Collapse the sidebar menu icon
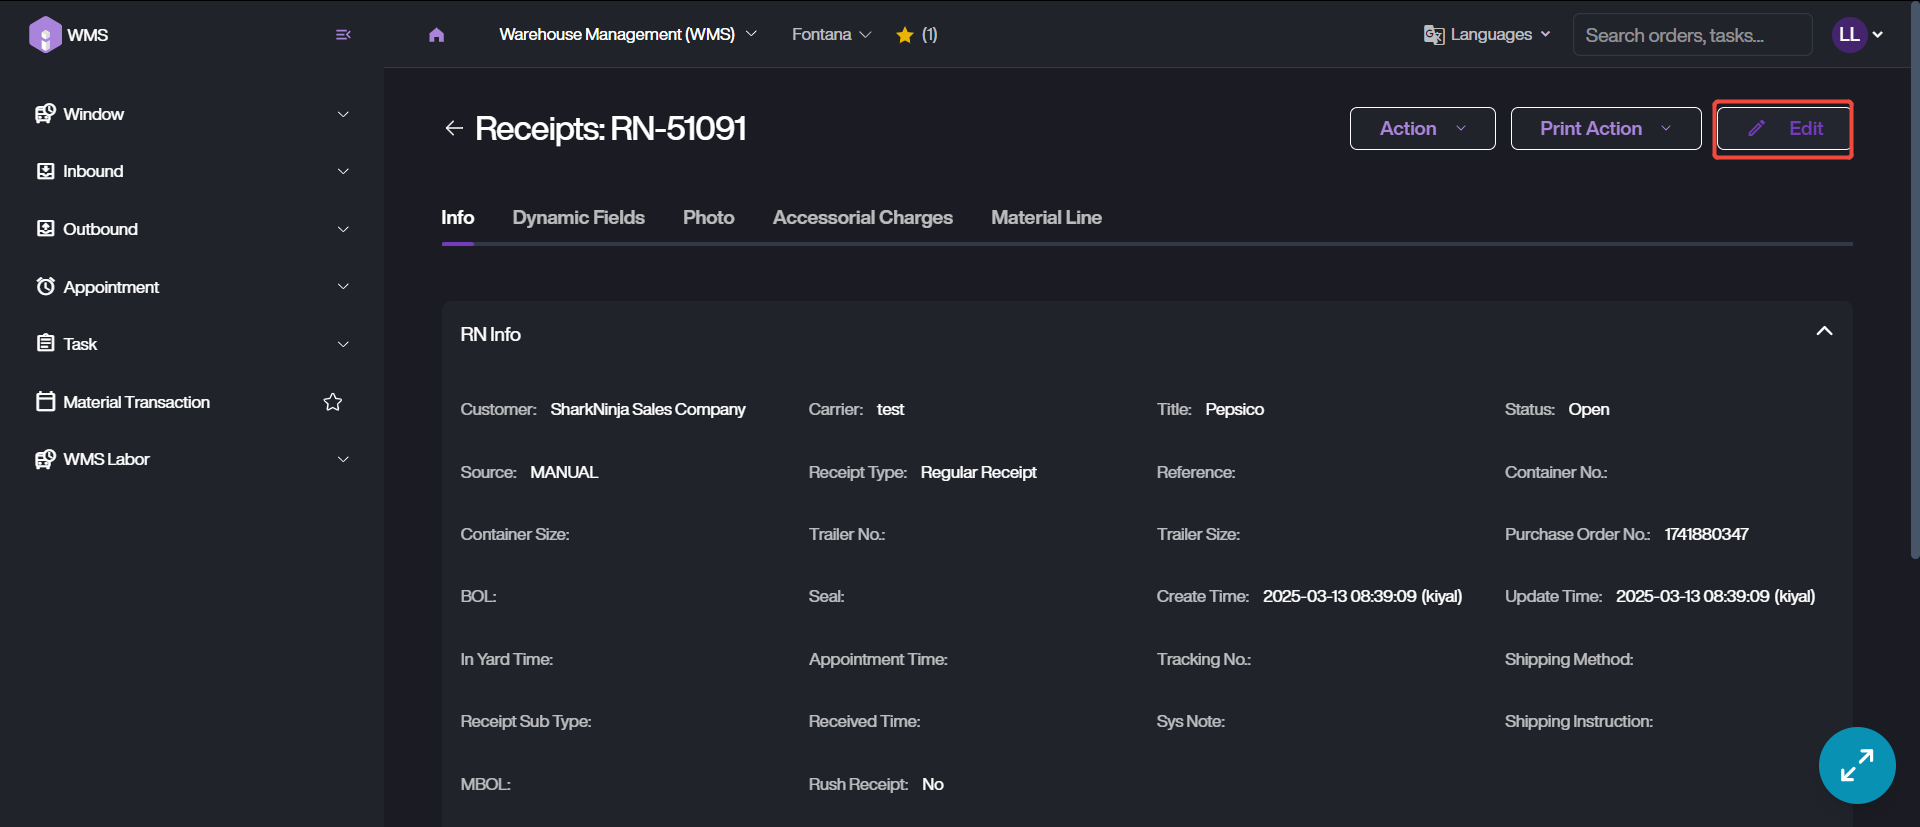Screen dimensions: 1920x827 343,35
